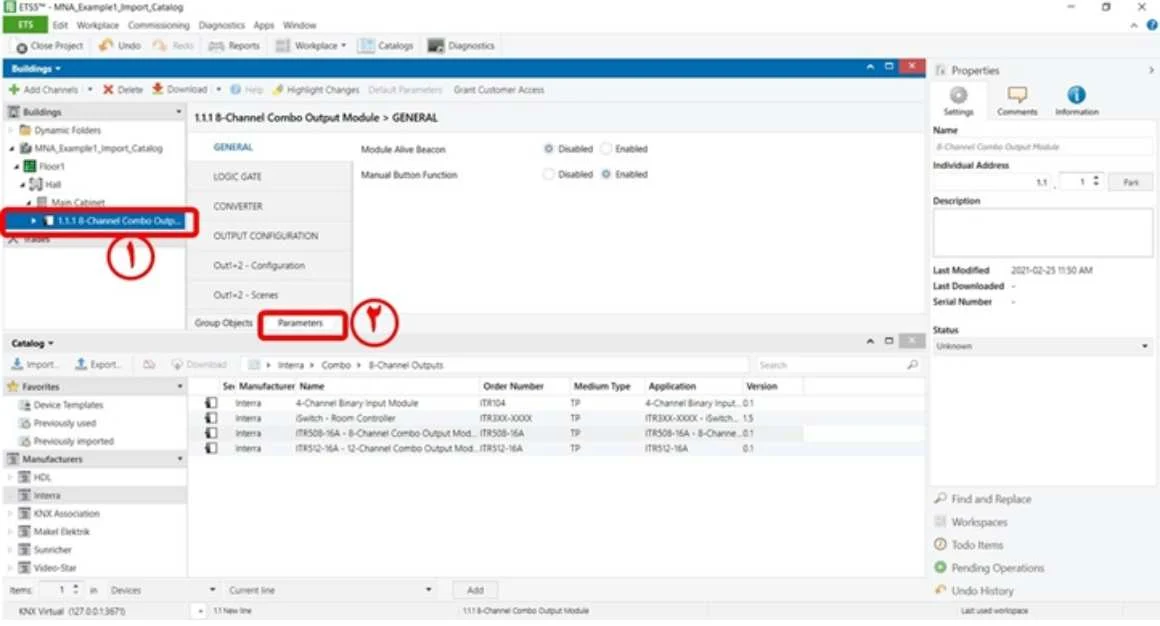This screenshot has width=1160, height=626.
Task: Click Grant Customer Access
Action: coord(499,90)
